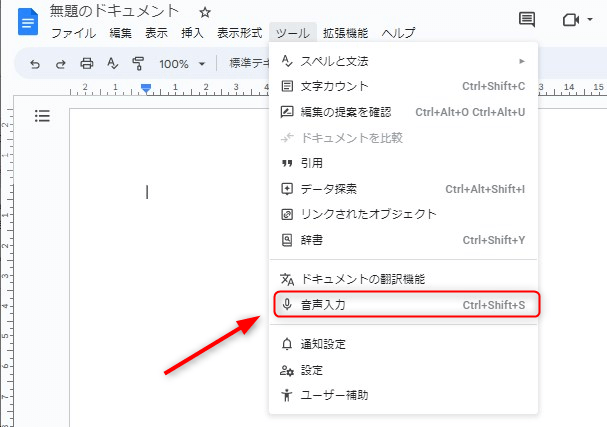Click the translate document icon
The image size is (607, 427).
[x=287, y=279]
